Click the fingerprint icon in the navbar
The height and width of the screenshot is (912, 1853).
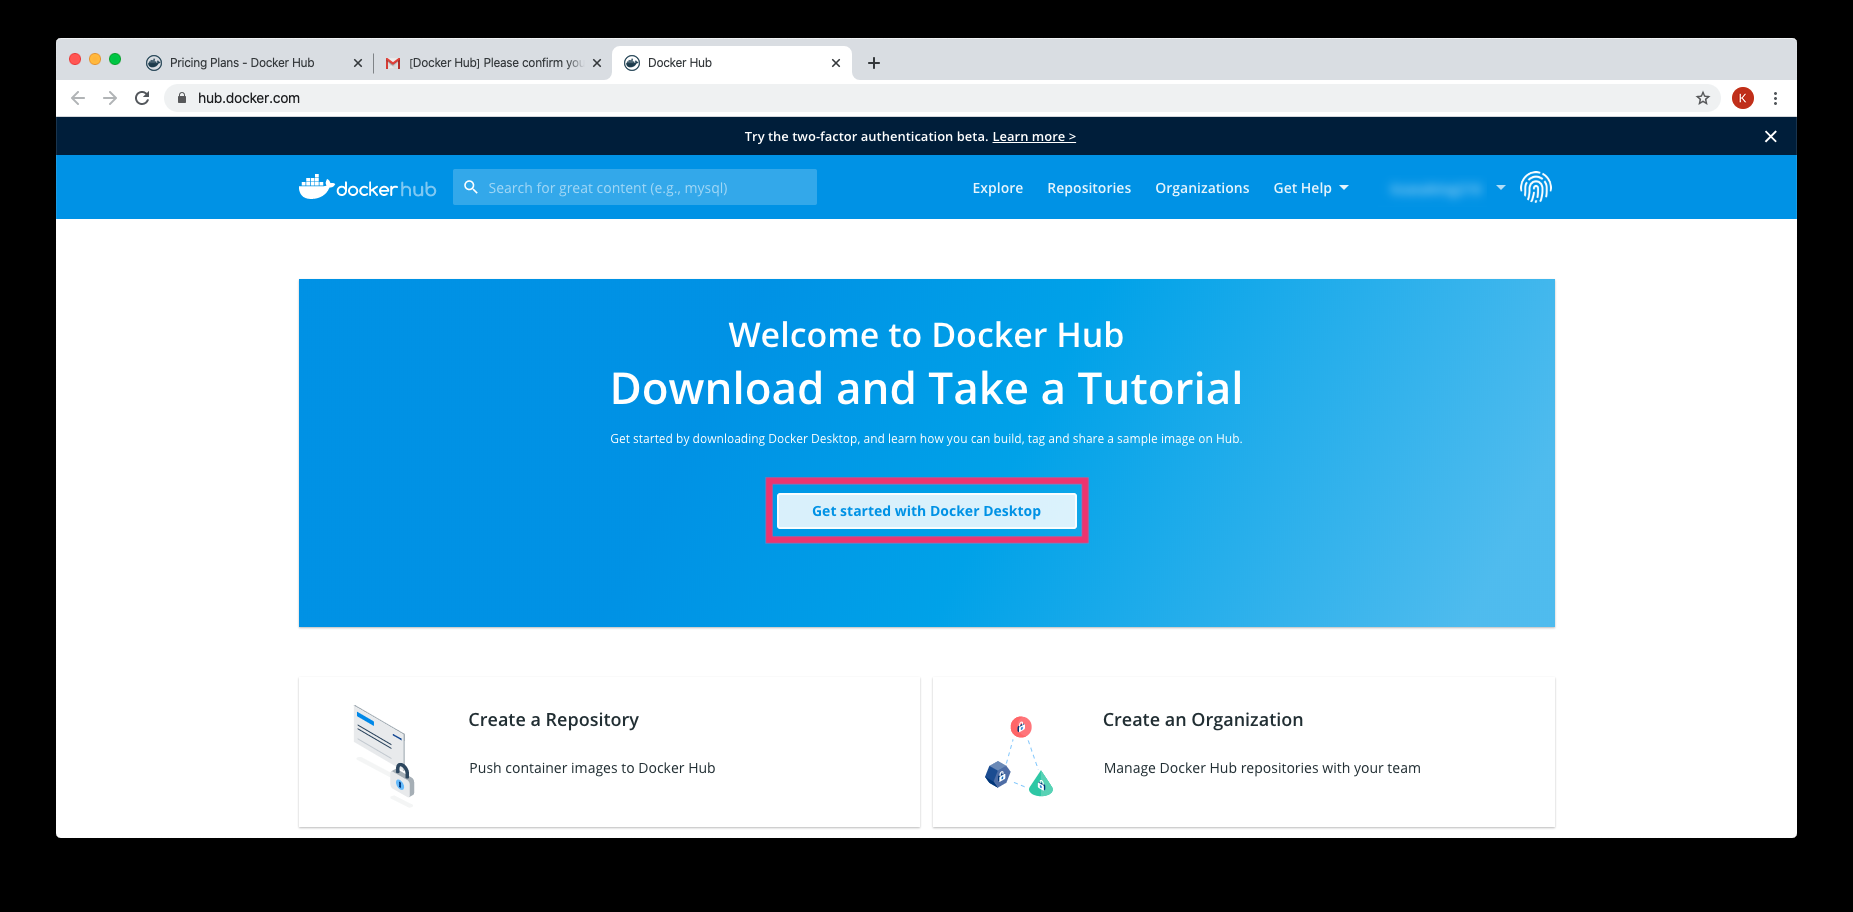[1536, 187]
